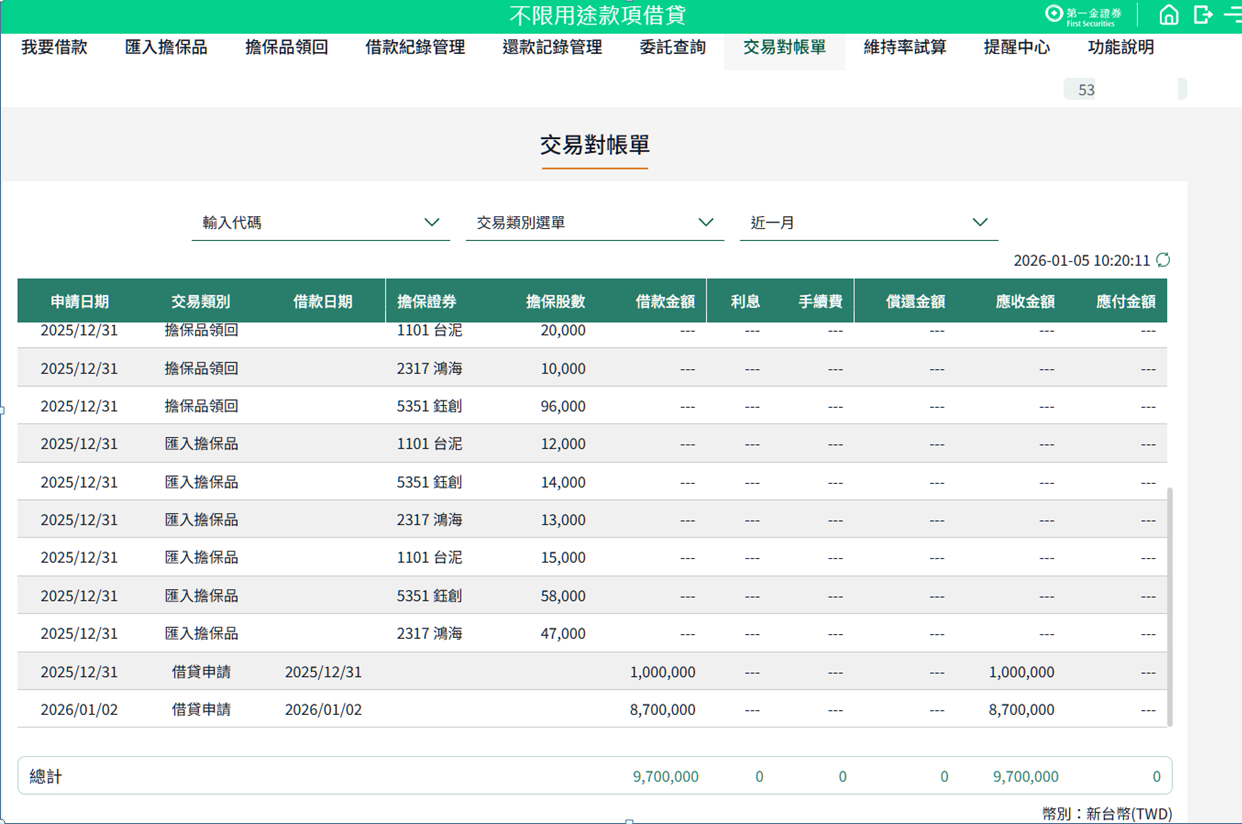This screenshot has width=1242, height=824.
Task: Click the logout icon in header
Action: (1203, 15)
